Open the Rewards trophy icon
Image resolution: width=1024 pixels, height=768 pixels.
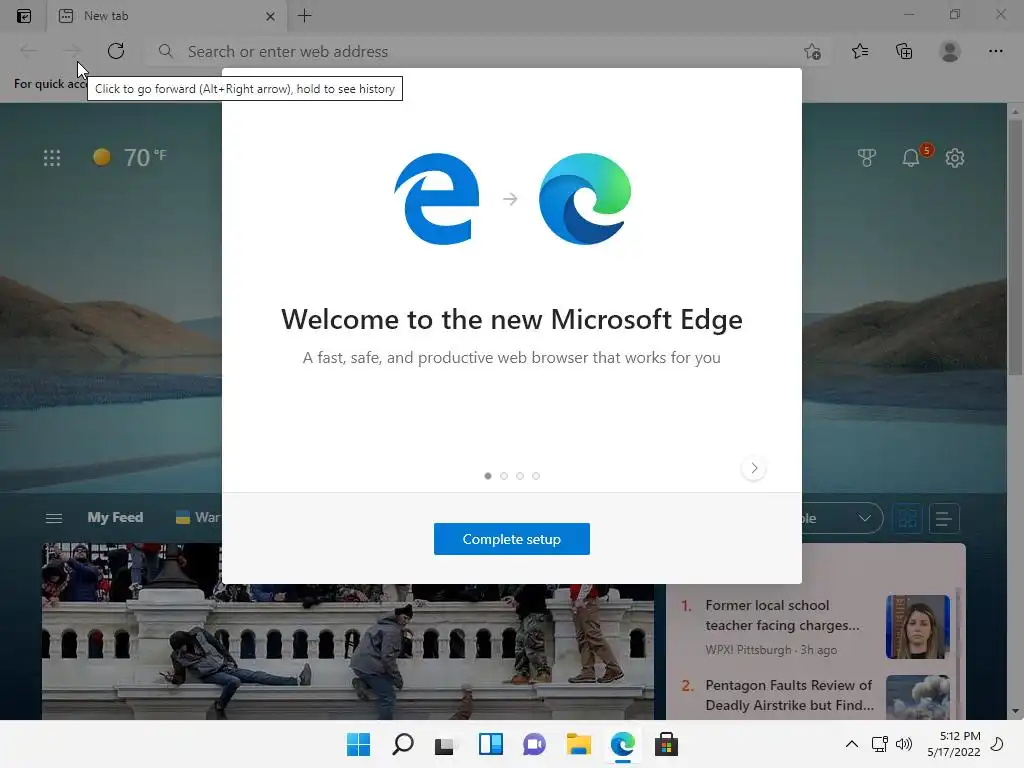coord(867,157)
